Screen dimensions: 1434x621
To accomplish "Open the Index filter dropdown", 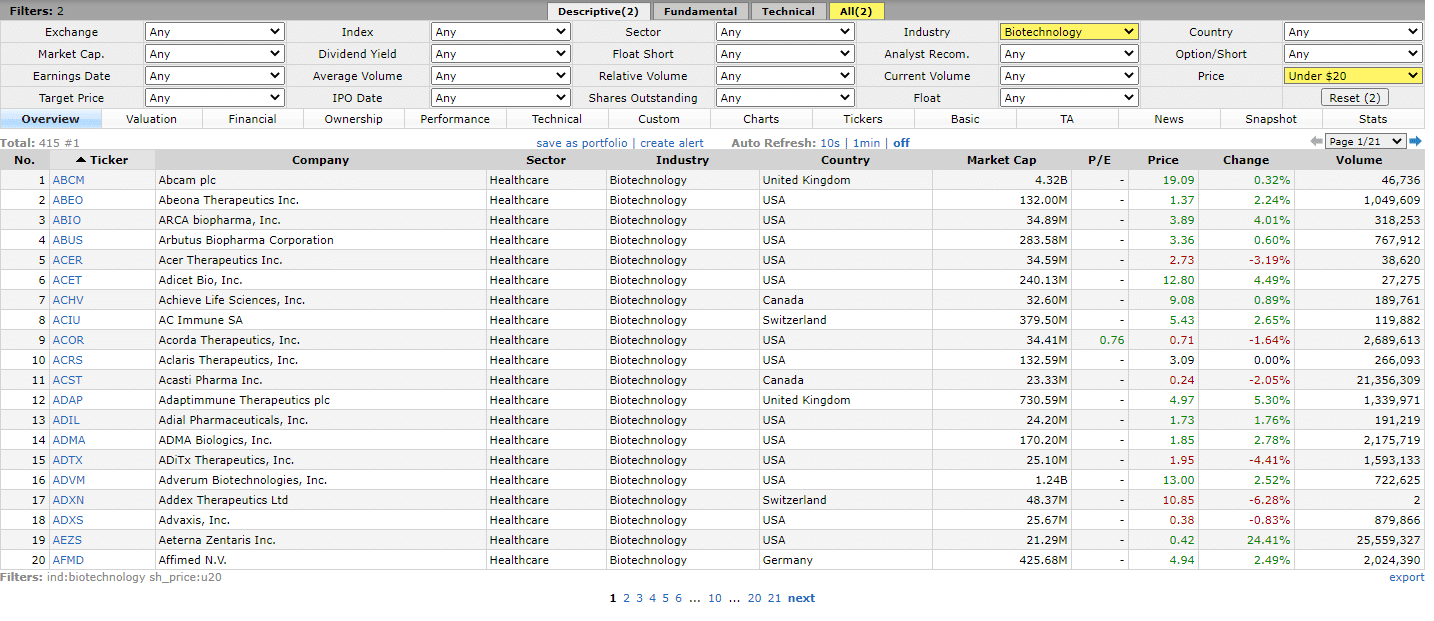I will coord(501,32).
